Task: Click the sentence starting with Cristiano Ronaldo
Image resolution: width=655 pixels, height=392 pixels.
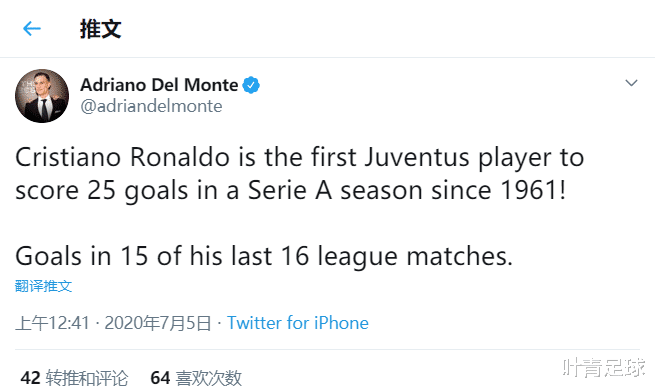Action: [300, 174]
